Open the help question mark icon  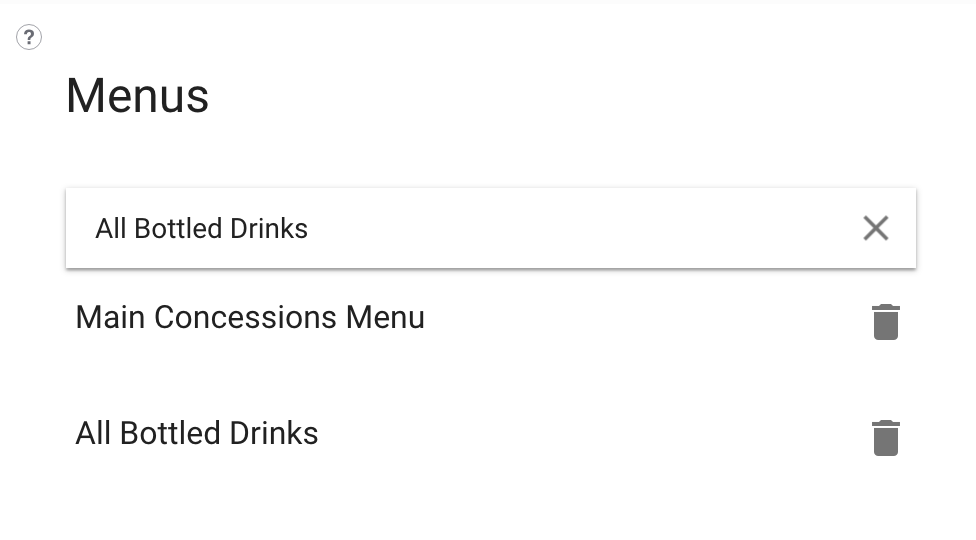tap(29, 37)
